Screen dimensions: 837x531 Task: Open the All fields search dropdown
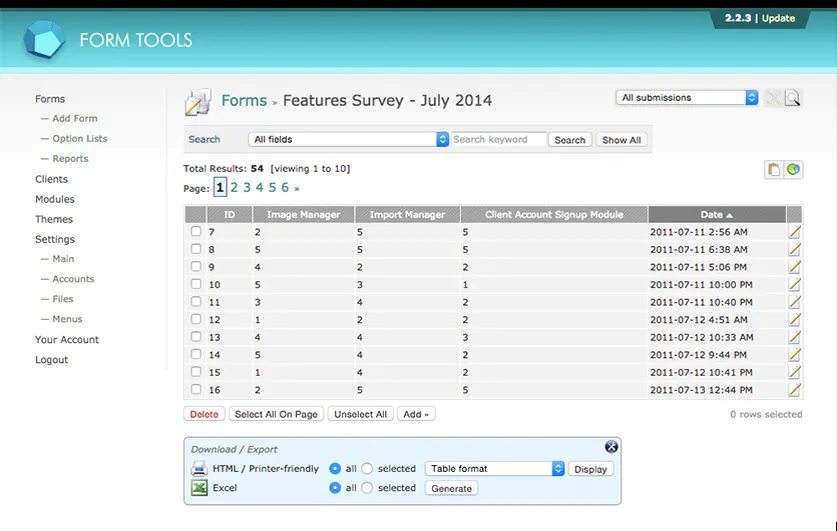pyautogui.click(x=348, y=139)
